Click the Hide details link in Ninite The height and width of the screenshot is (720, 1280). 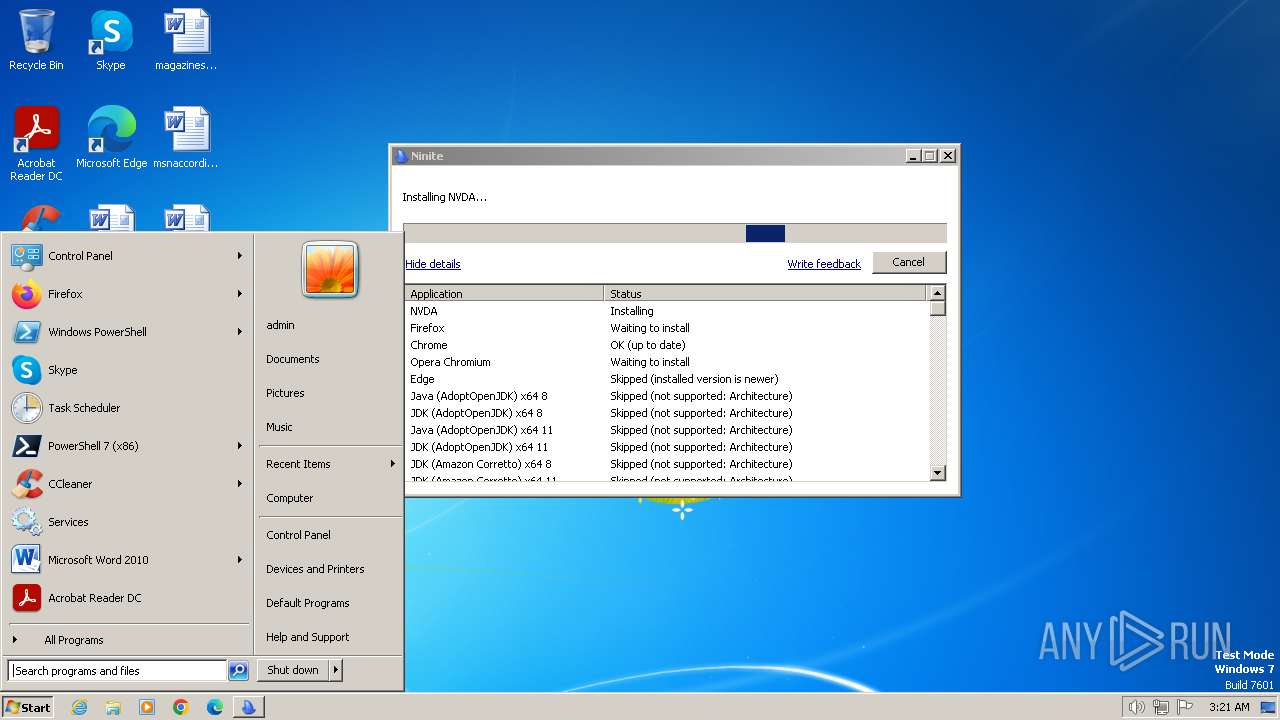coord(433,264)
